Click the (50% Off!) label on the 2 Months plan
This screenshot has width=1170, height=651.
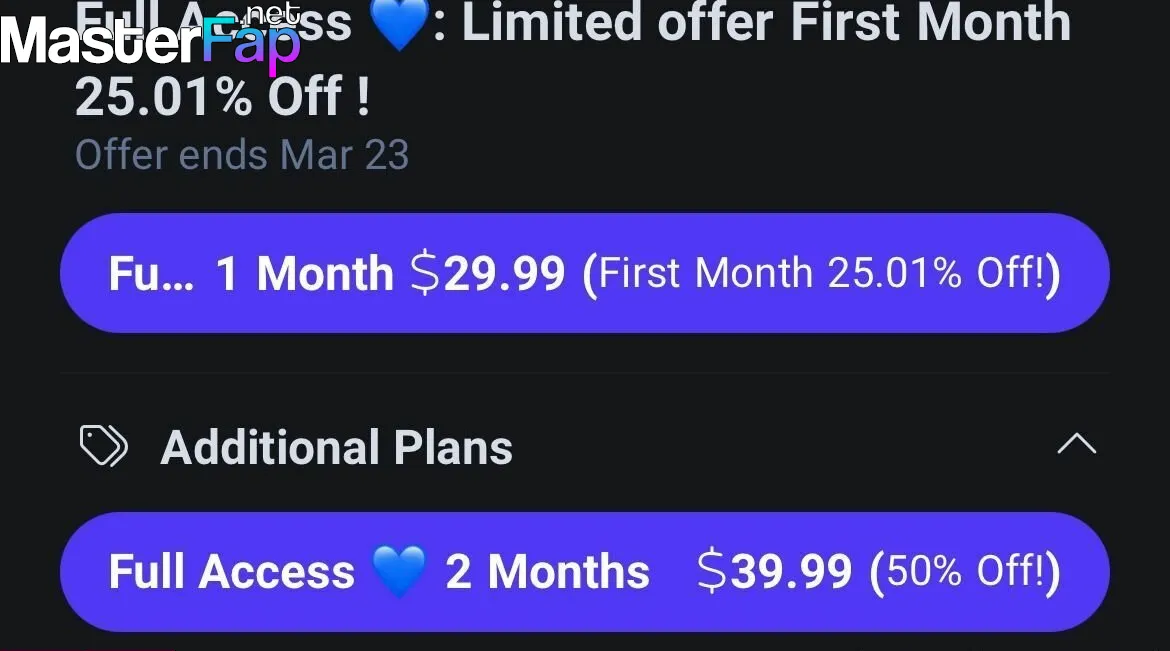pyautogui.click(x=965, y=572)
